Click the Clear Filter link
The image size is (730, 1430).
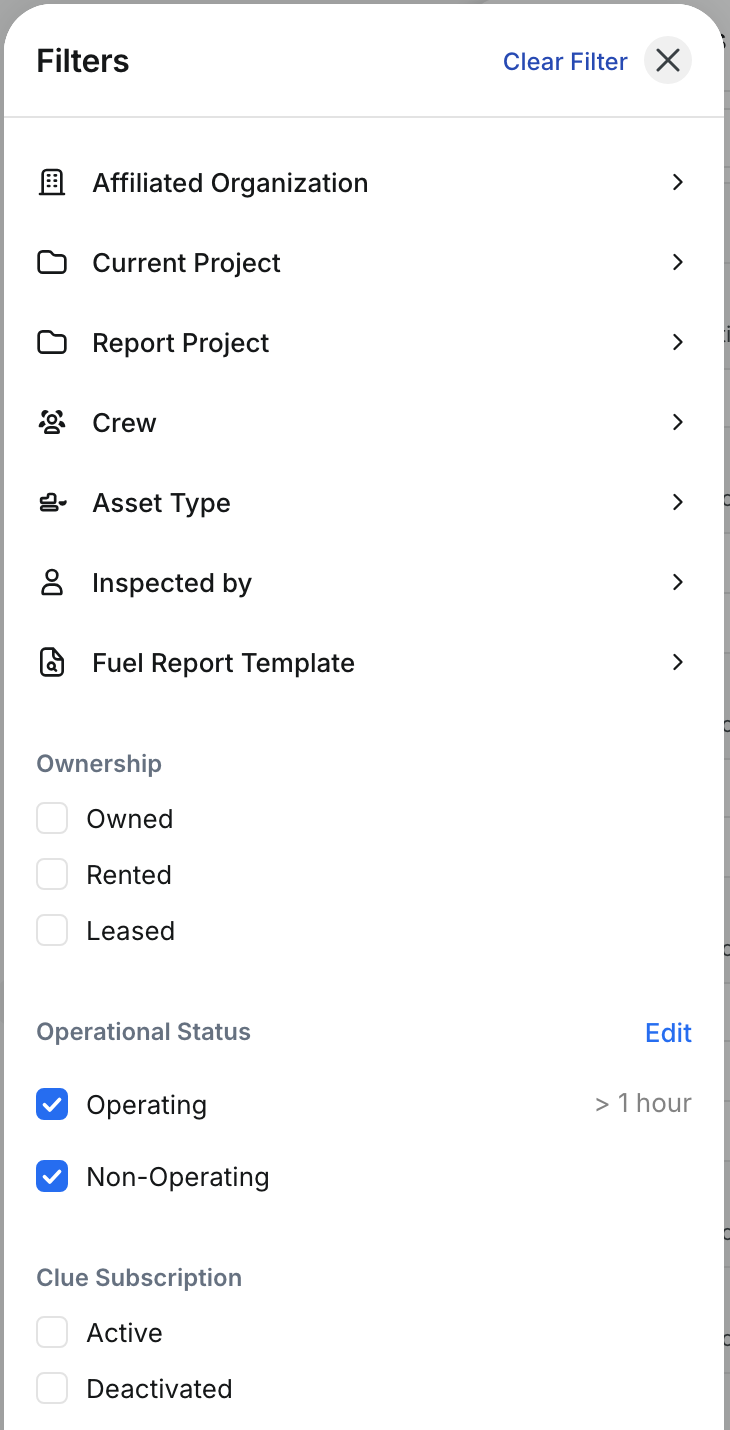tap(565, 62)
